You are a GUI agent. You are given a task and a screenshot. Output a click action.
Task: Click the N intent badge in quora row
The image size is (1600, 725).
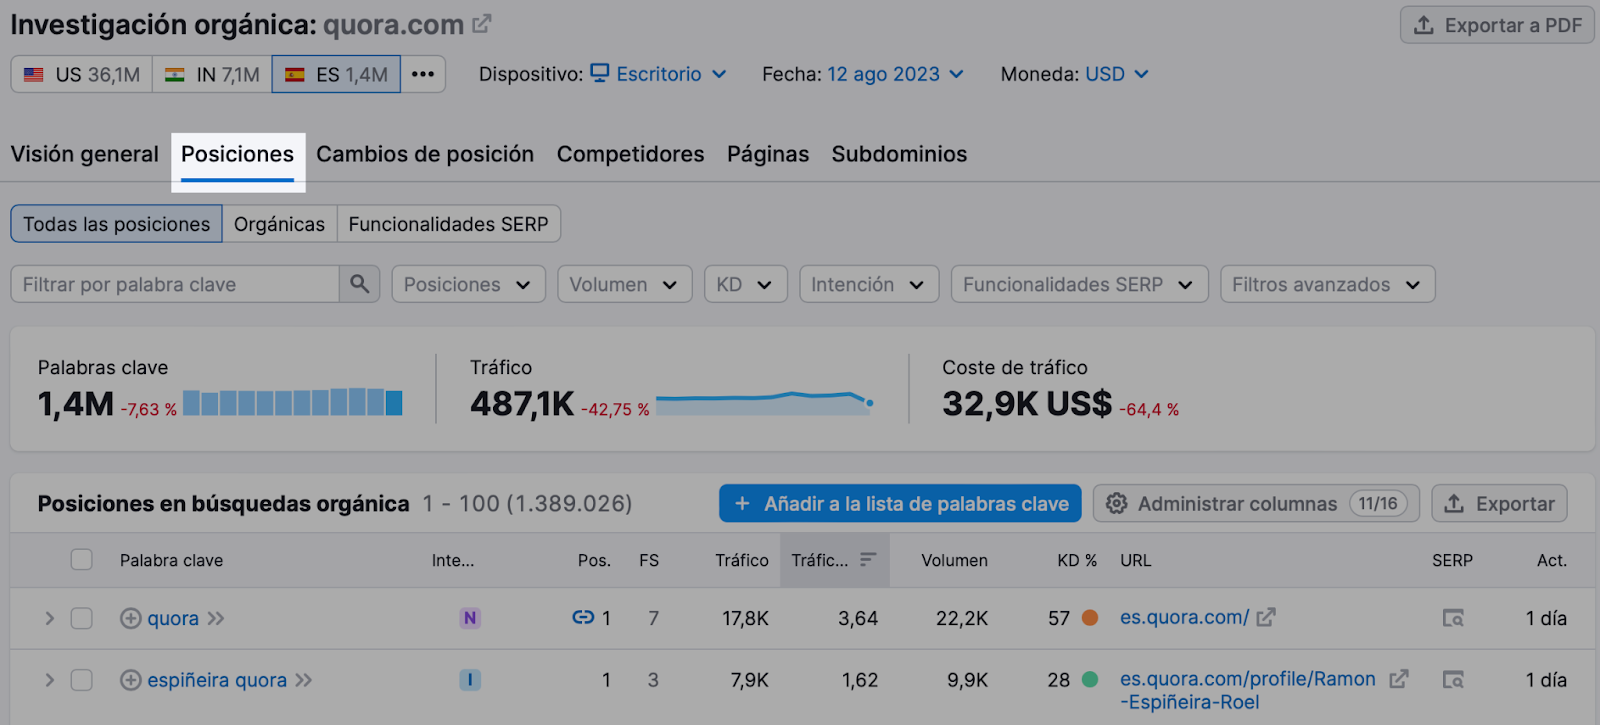click(x=470, y=618)
